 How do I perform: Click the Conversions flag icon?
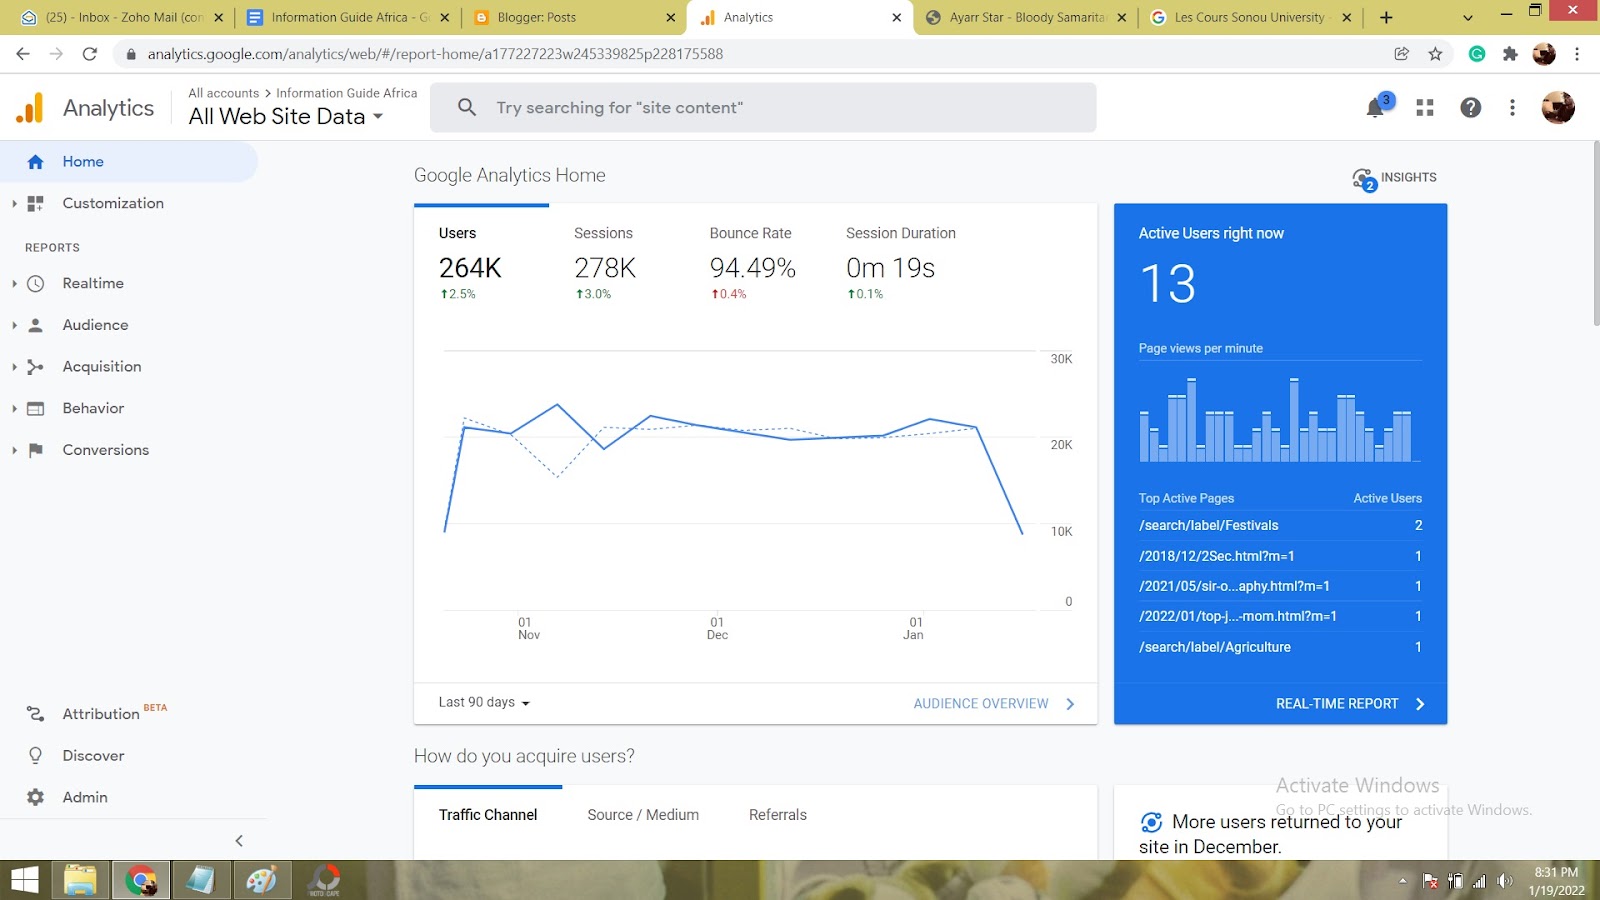click(36, 450)
